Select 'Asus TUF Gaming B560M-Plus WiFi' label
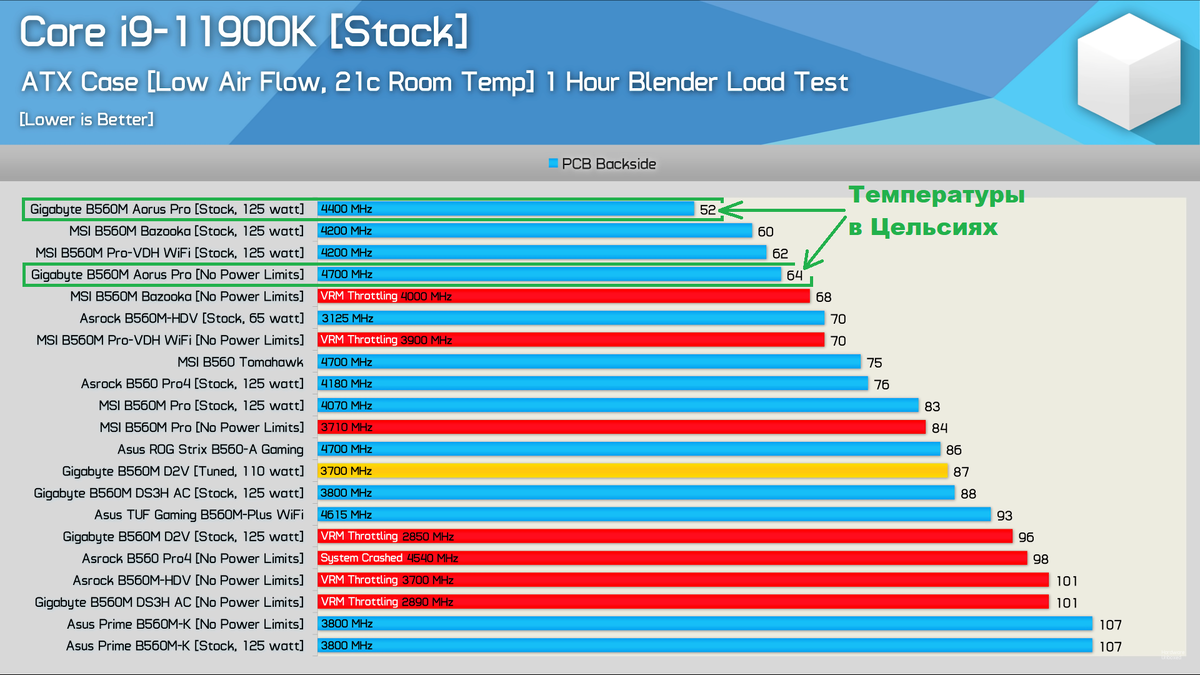The width and height of the screenshot is (1200, 675). click(x=199, y=515)
